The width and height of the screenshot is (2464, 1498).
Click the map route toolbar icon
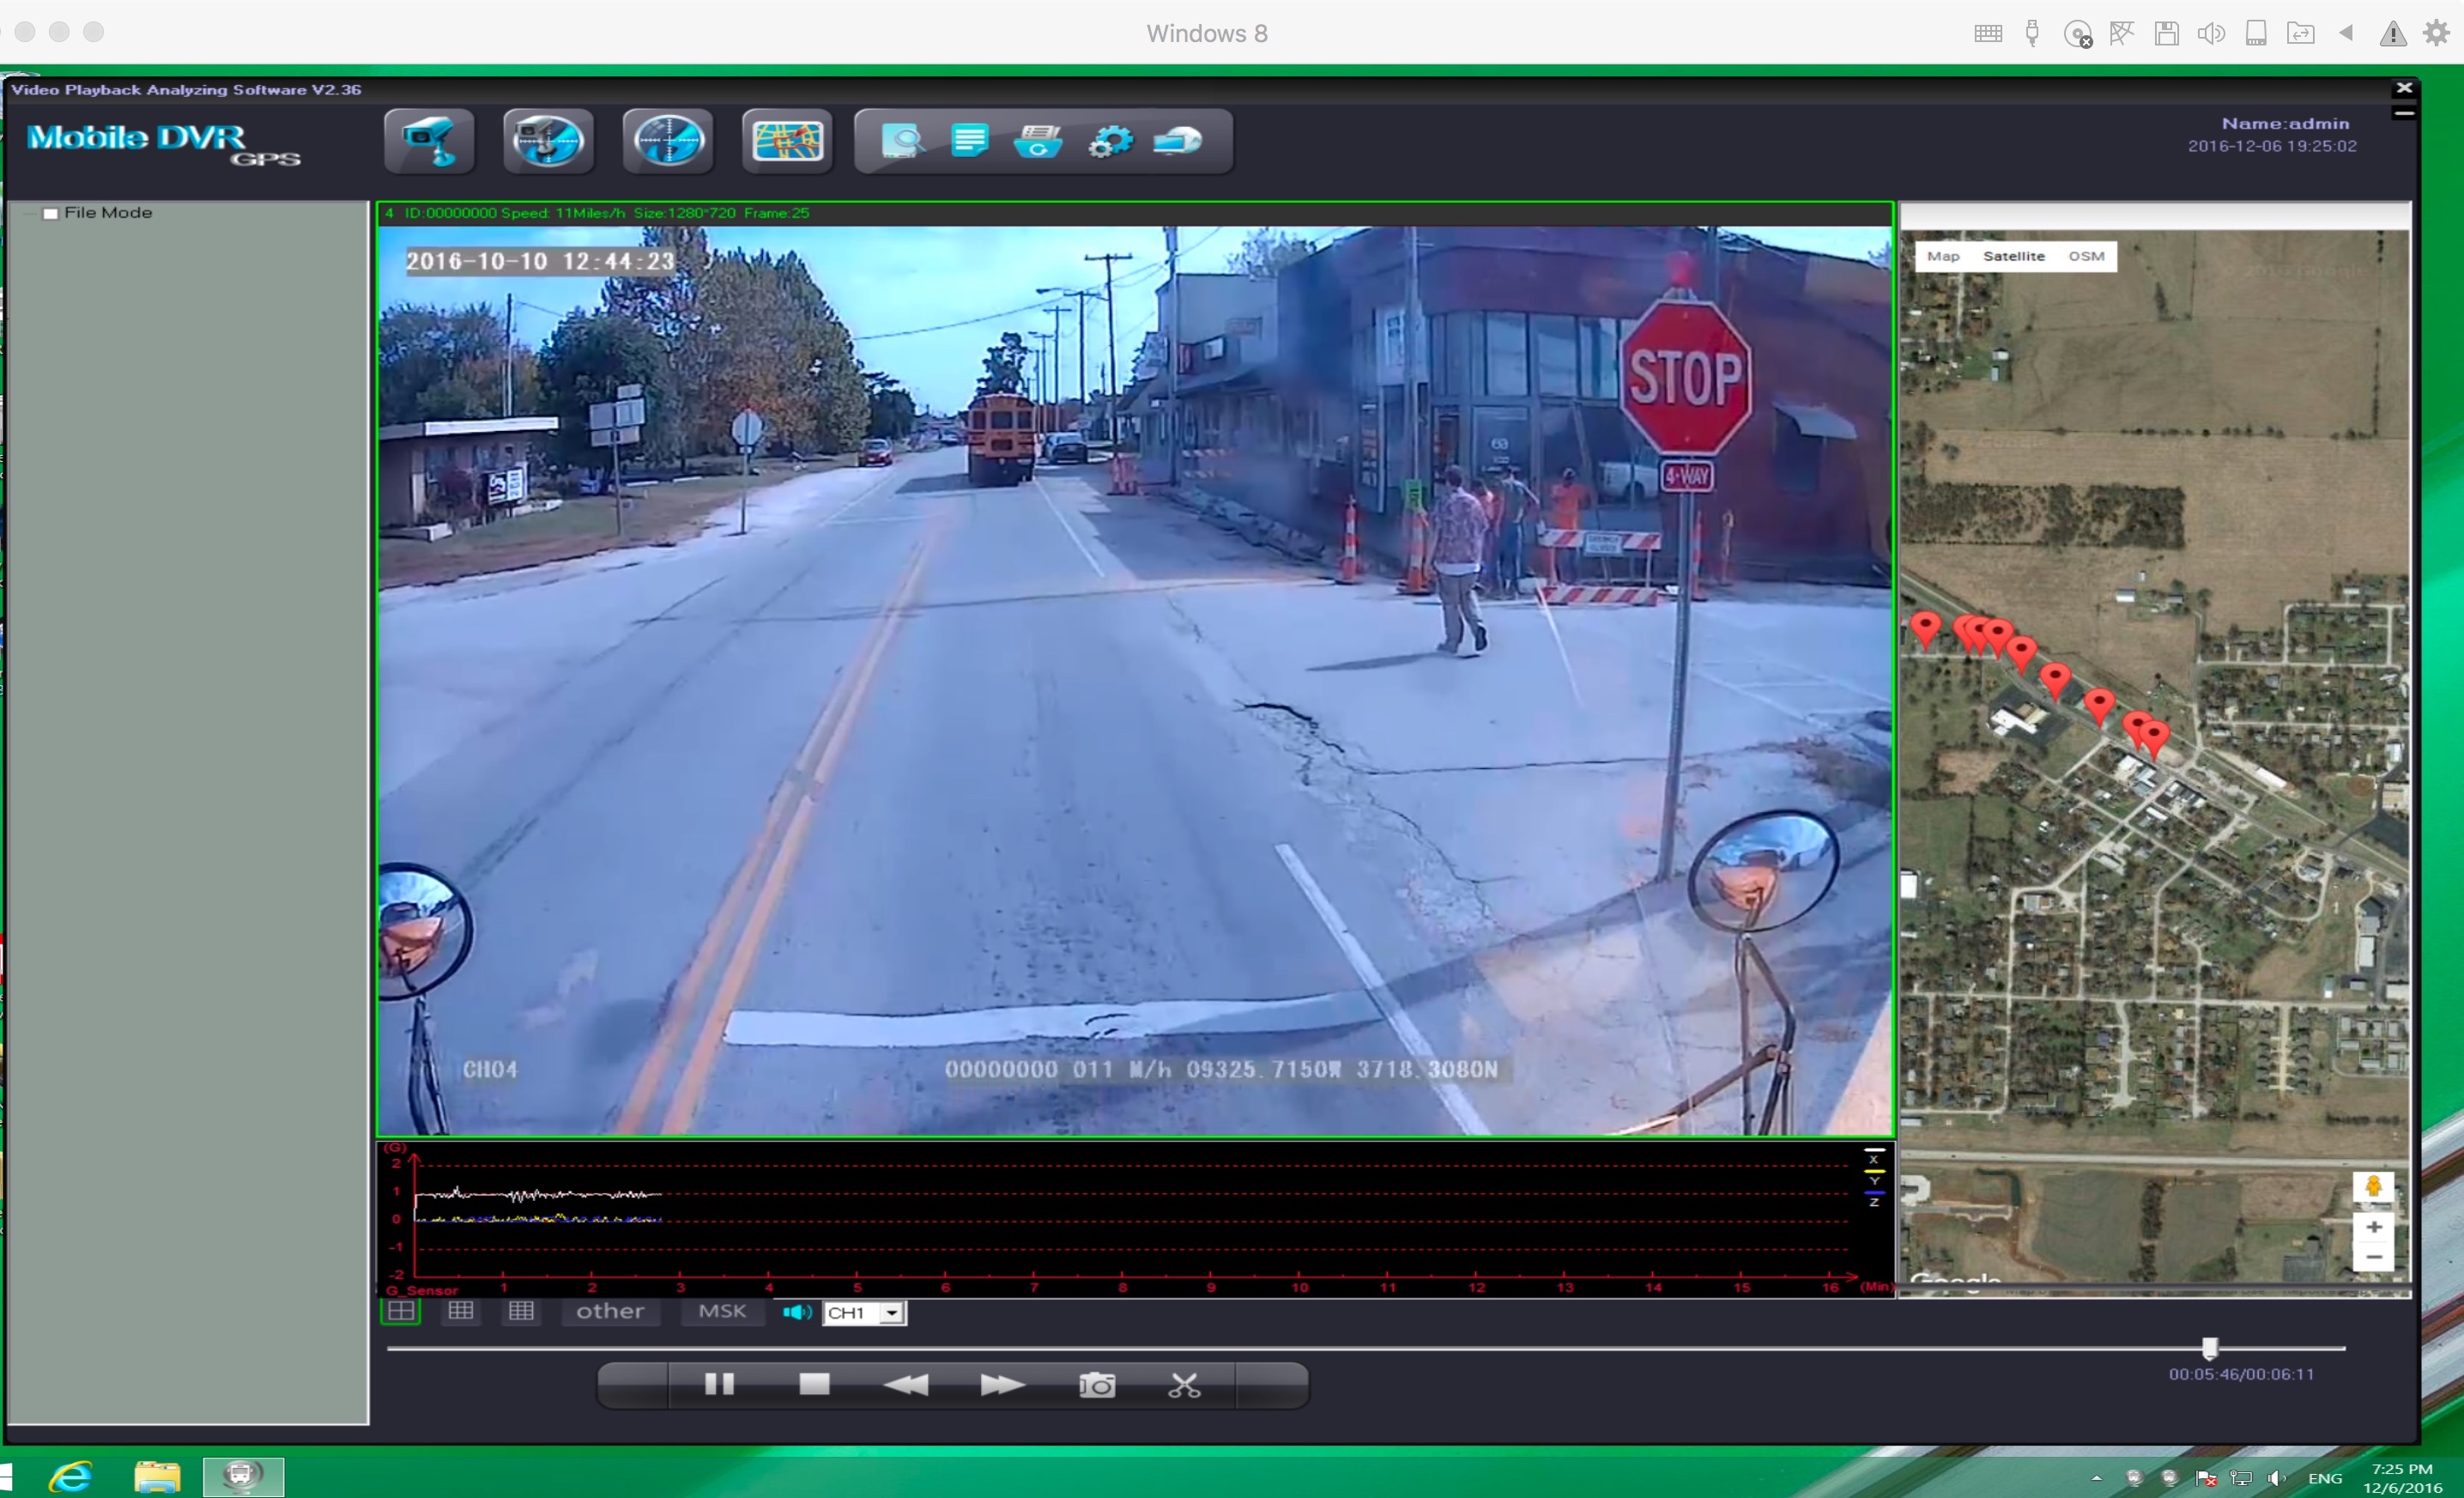tap(787, 141)
